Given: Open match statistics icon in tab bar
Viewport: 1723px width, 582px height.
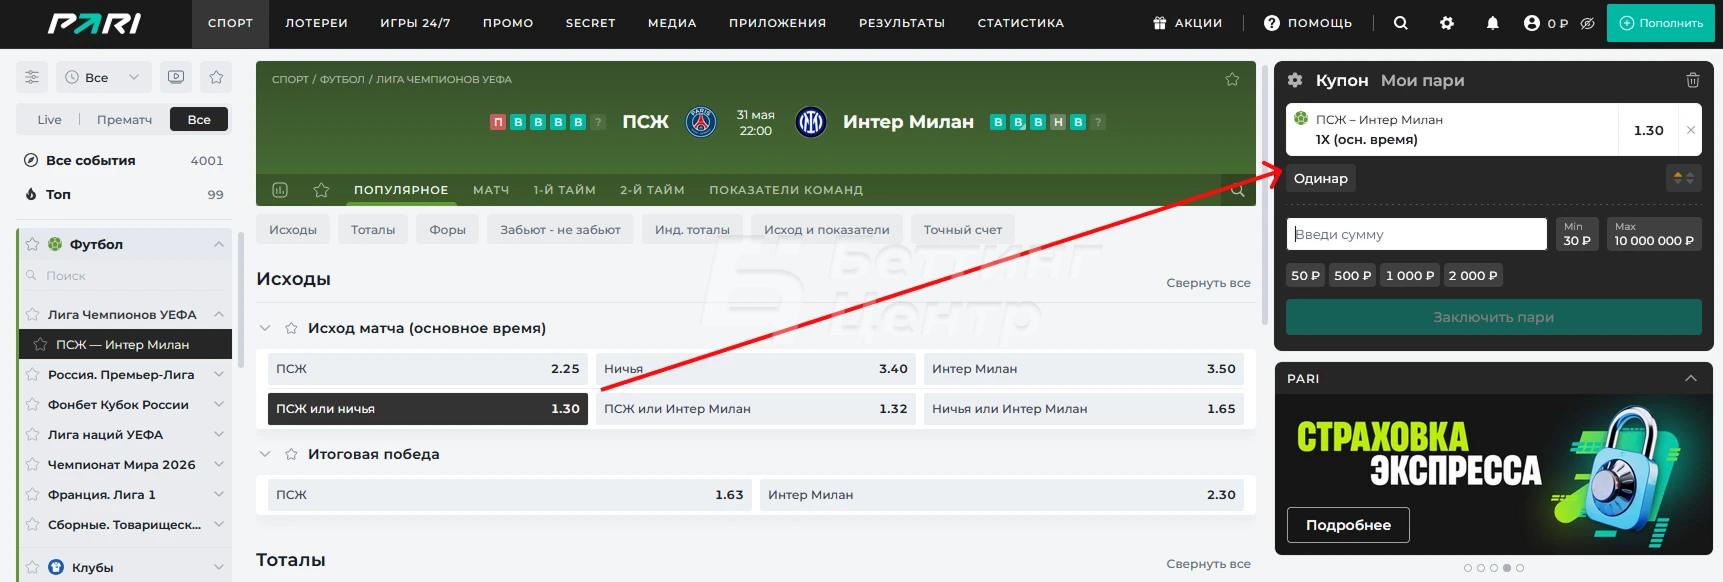Looking at the screenshot, I should pos(280,189).
